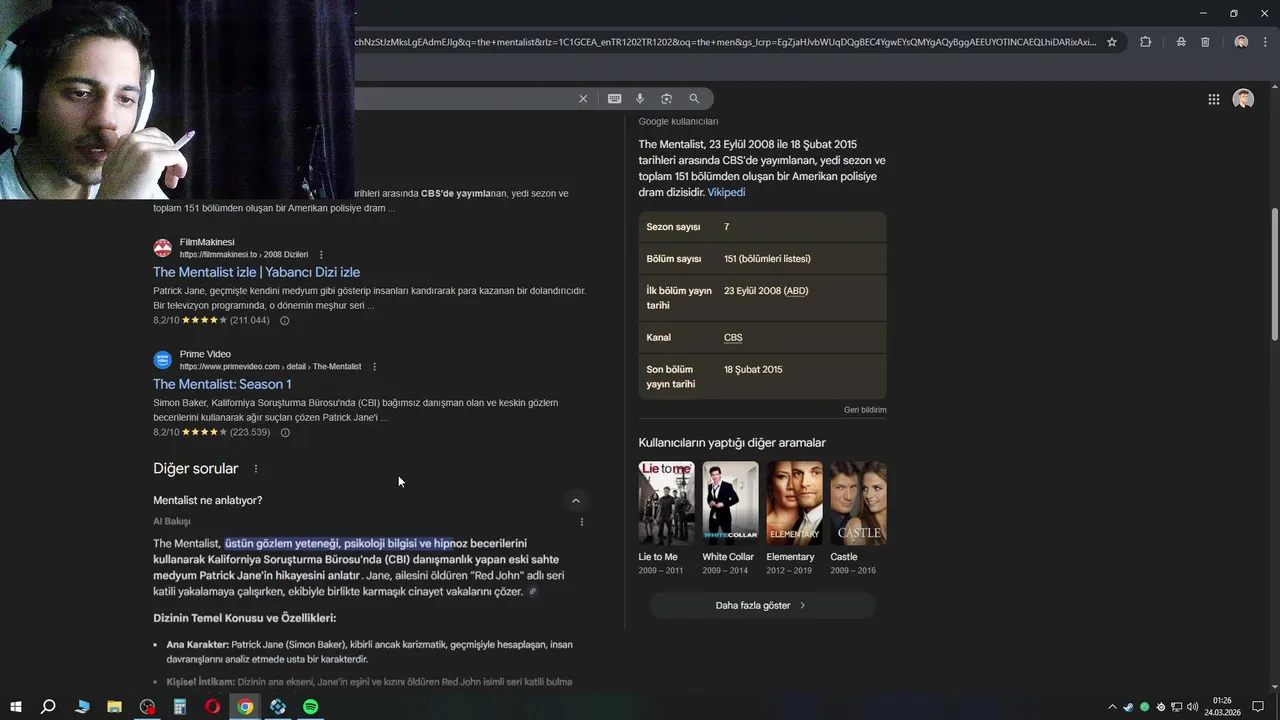Click the source link icon after the AI summary
The image size is (1280, 720).
pyautogui.click(x=533, y=592)
